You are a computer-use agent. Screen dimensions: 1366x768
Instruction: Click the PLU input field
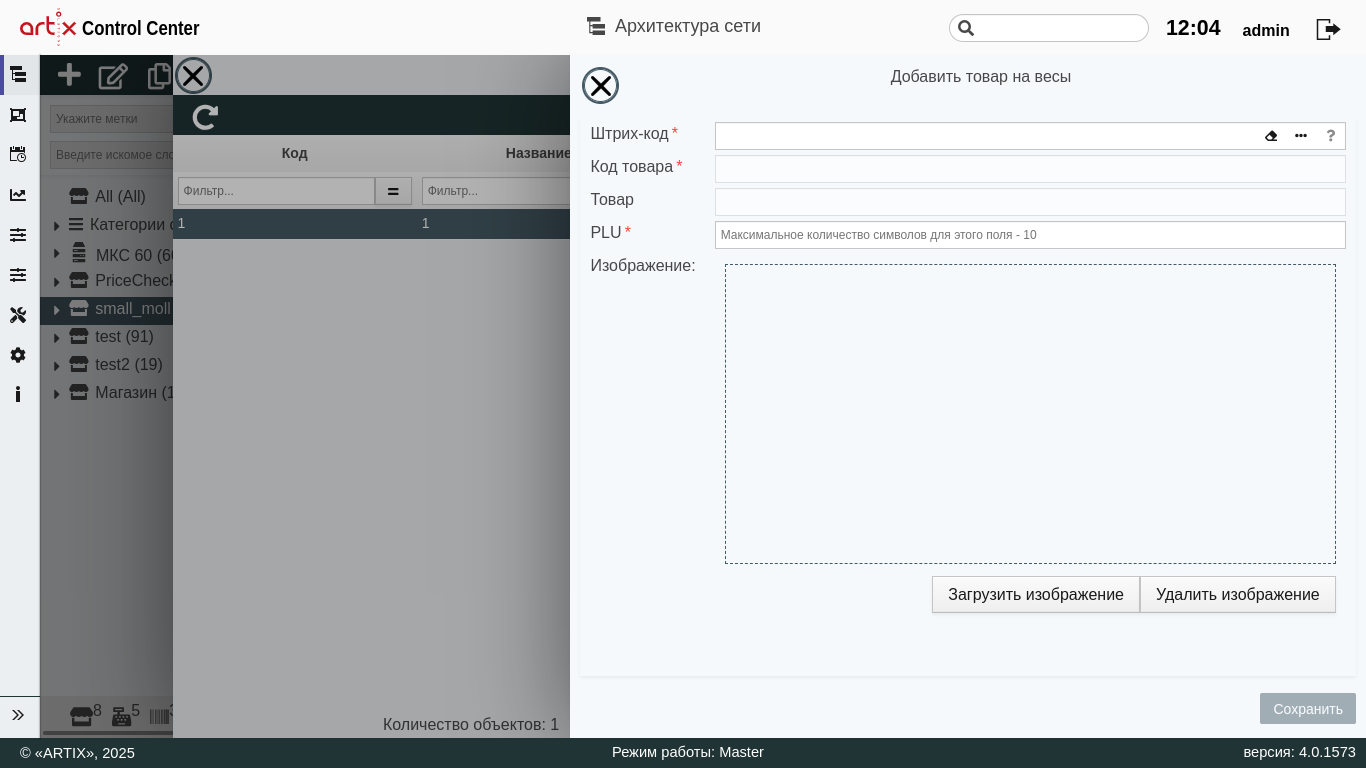(x=1030, y=235)
